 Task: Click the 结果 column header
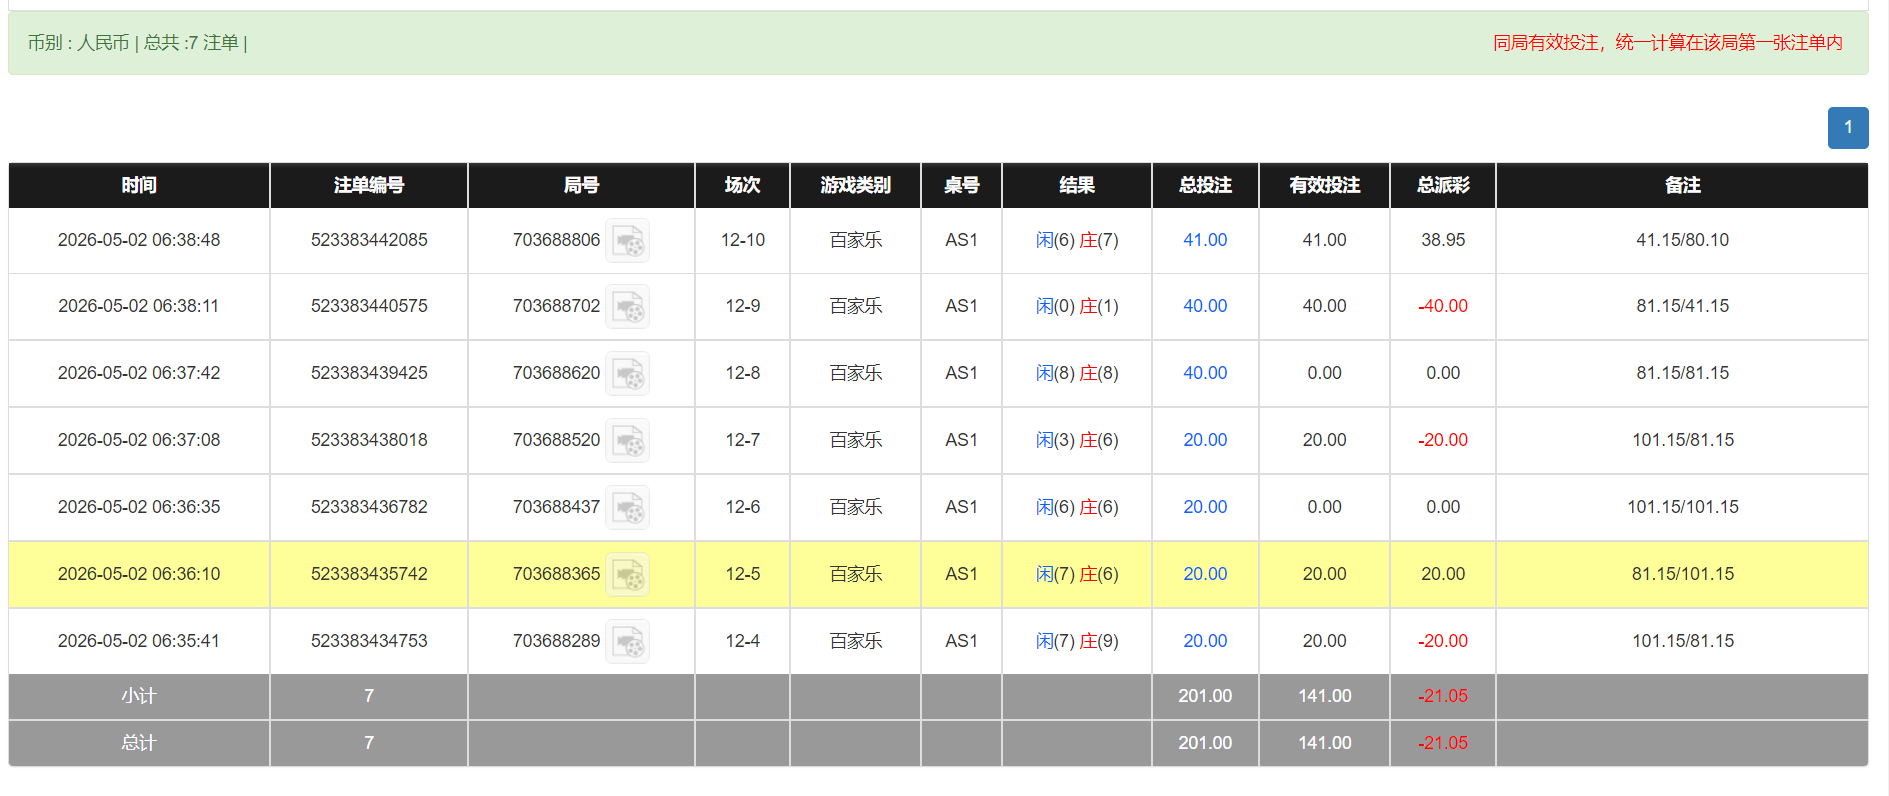click(1077, 185)
